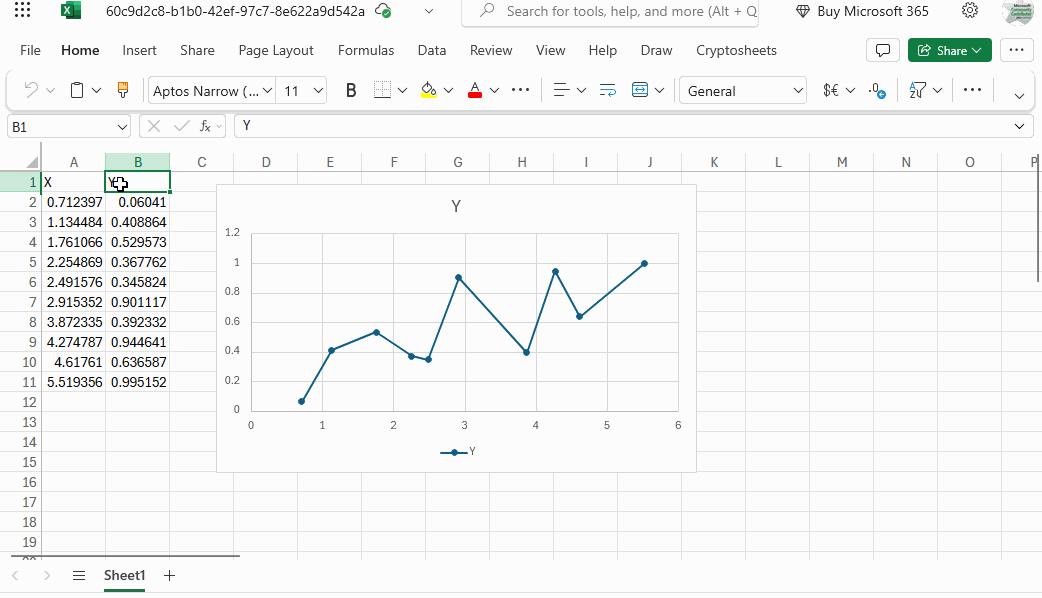Viewport: 1042px width, 598px height.
Task: Open paste options dropdown arrow
Action: pyautogui.click(x=96, y=90)
